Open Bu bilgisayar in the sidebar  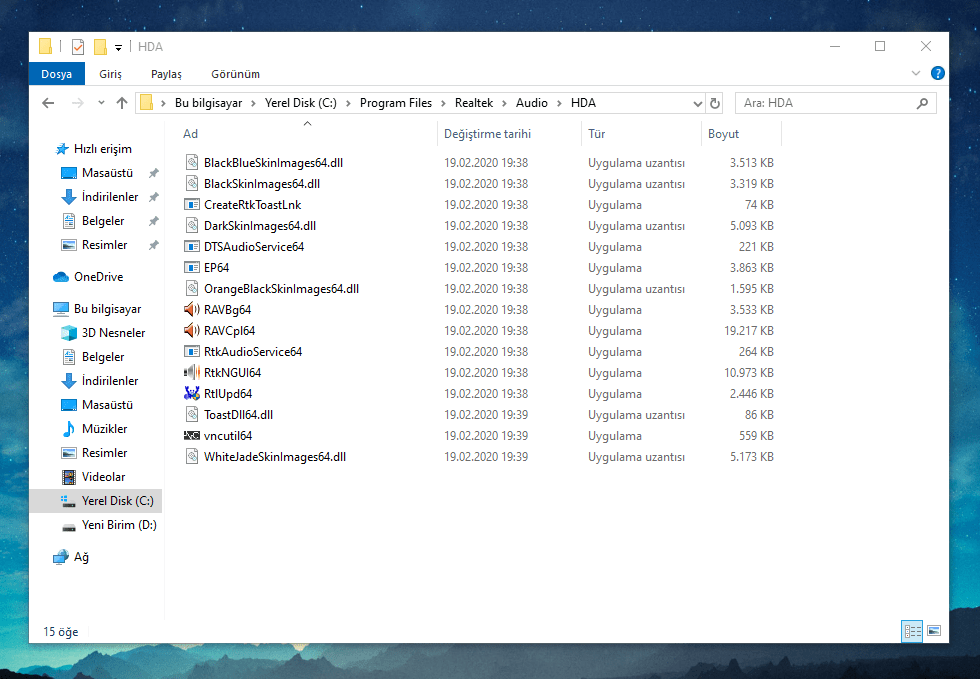pos(98,308)
